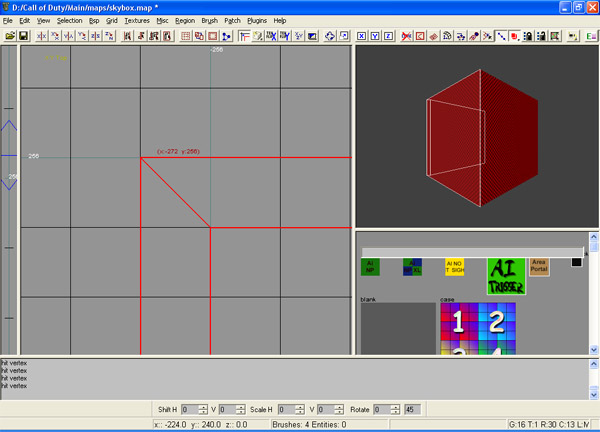The image size is (600, 432).
Task: Select the AI NP green texture
Action: pos(370,267)
